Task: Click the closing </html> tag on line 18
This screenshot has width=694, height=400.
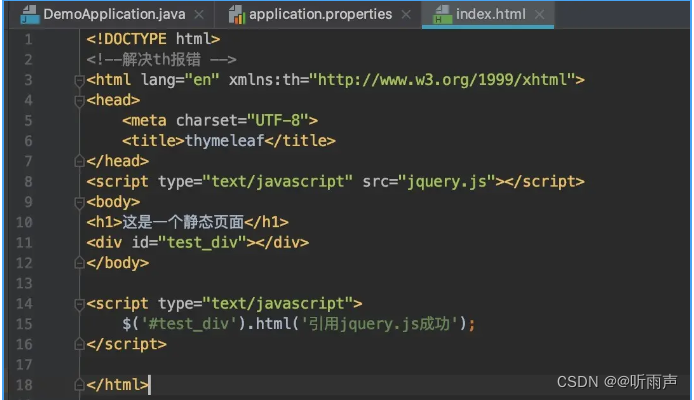Action: [x=118, y=385]
